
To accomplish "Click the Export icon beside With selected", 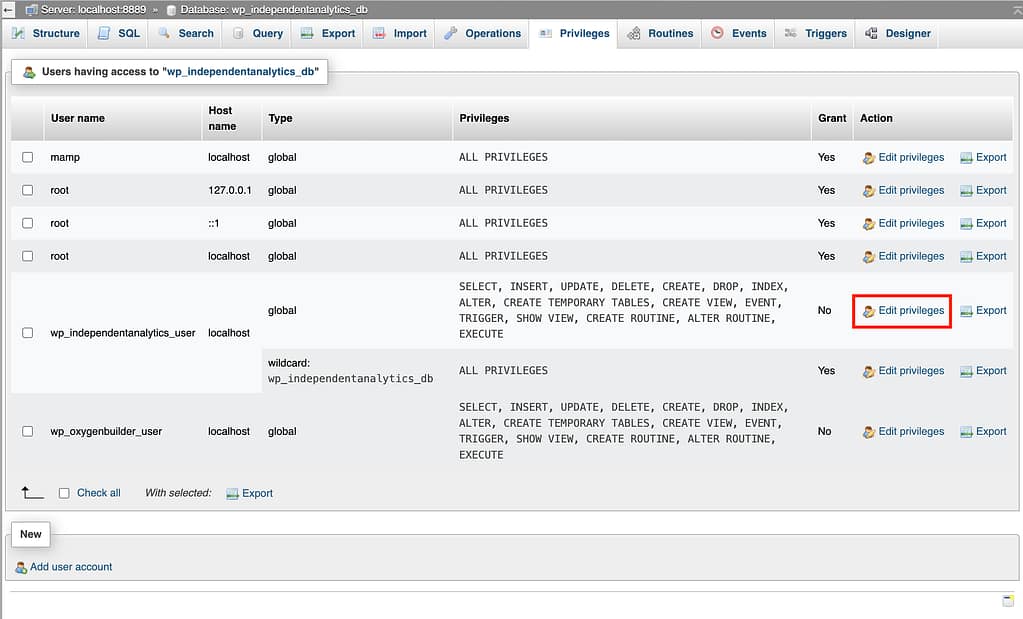I will point(233,494).
